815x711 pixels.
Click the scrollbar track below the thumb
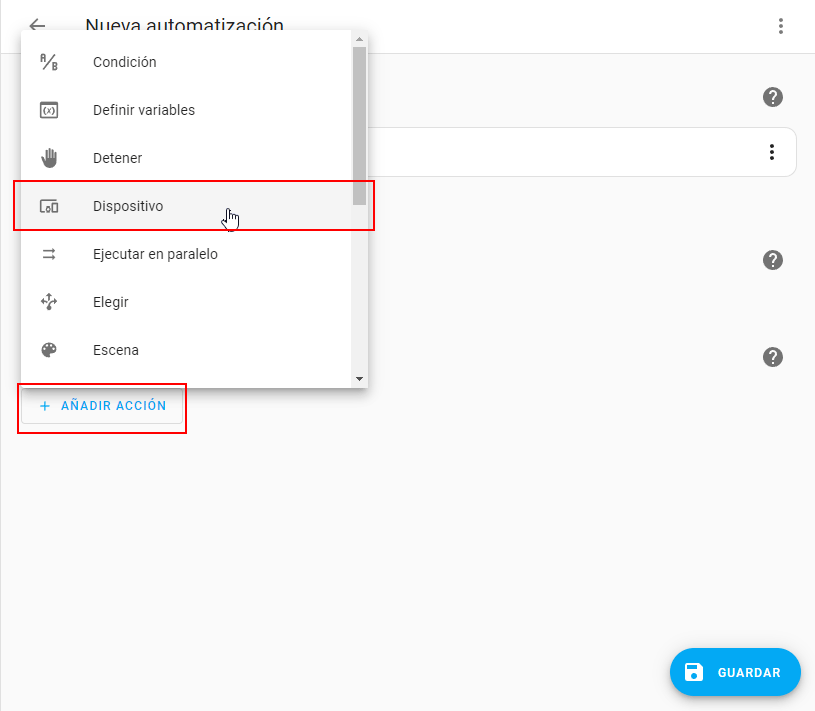click(x=359, y=290)
